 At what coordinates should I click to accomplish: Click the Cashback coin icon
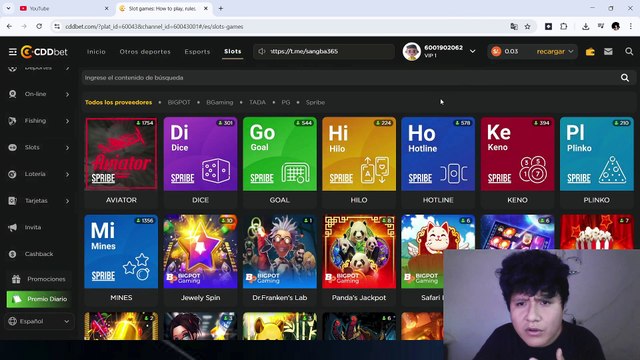(13, 254)
